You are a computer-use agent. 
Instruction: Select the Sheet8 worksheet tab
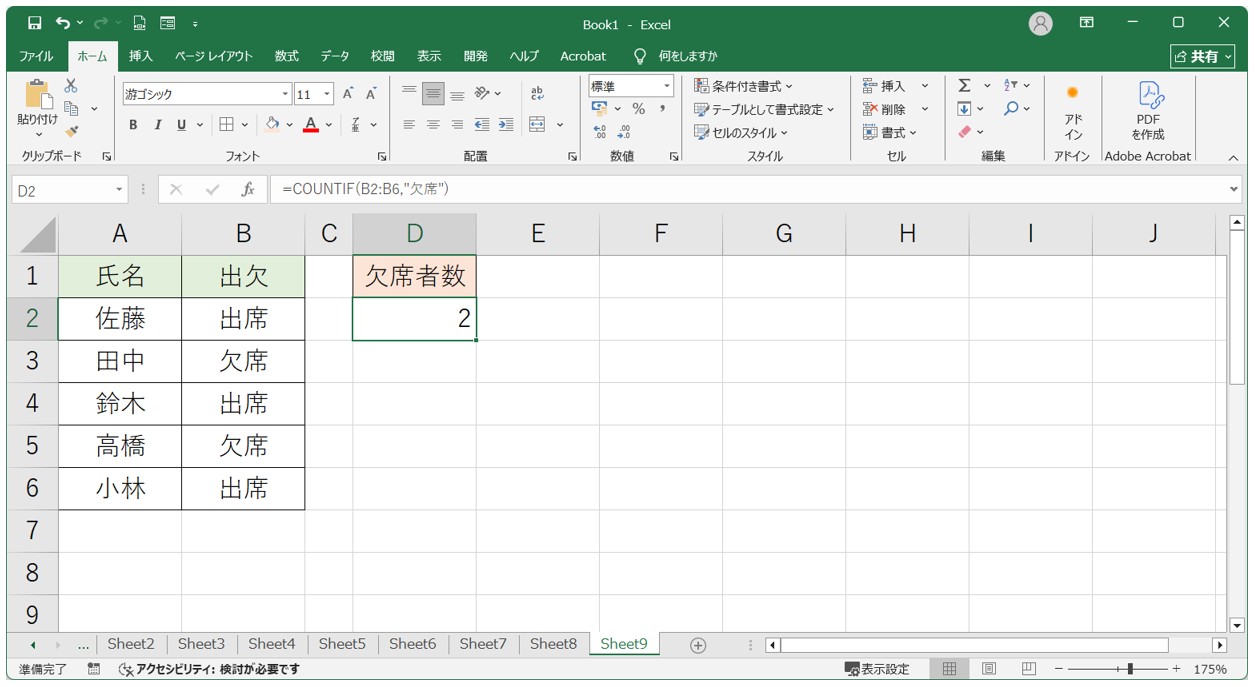pyautogui.click(x=553, y=644)
